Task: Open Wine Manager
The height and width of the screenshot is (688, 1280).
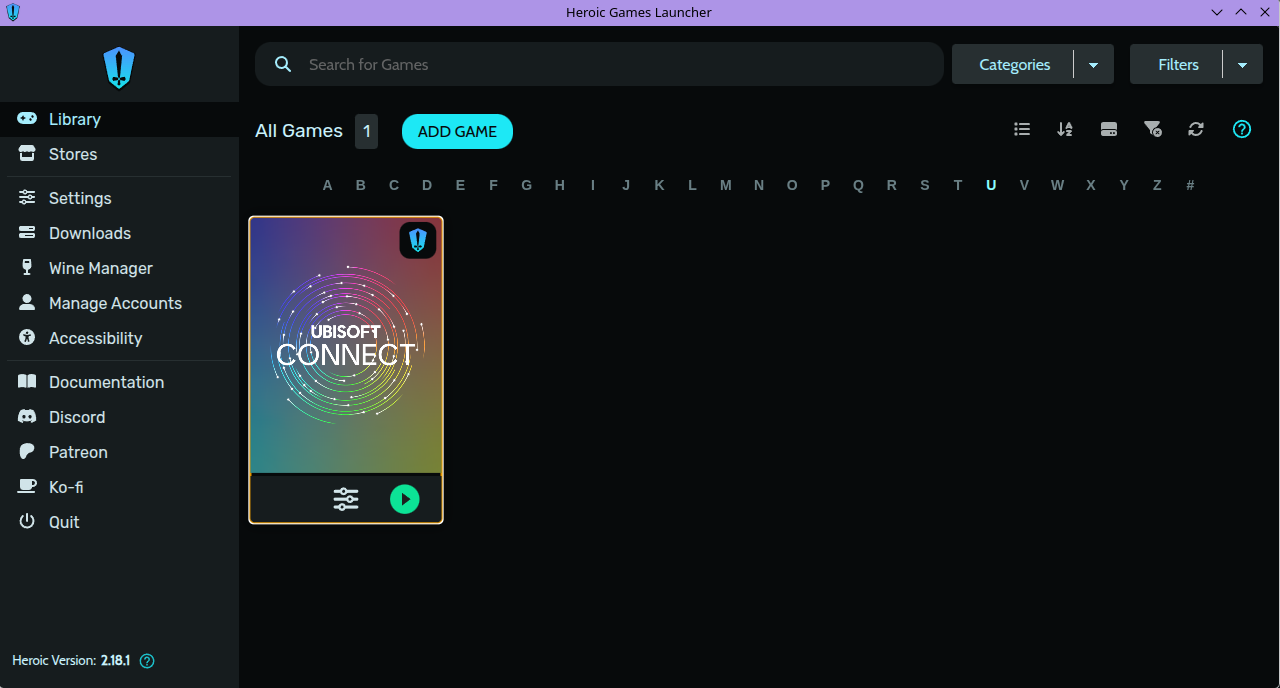Action: click(x=119, y=268)
